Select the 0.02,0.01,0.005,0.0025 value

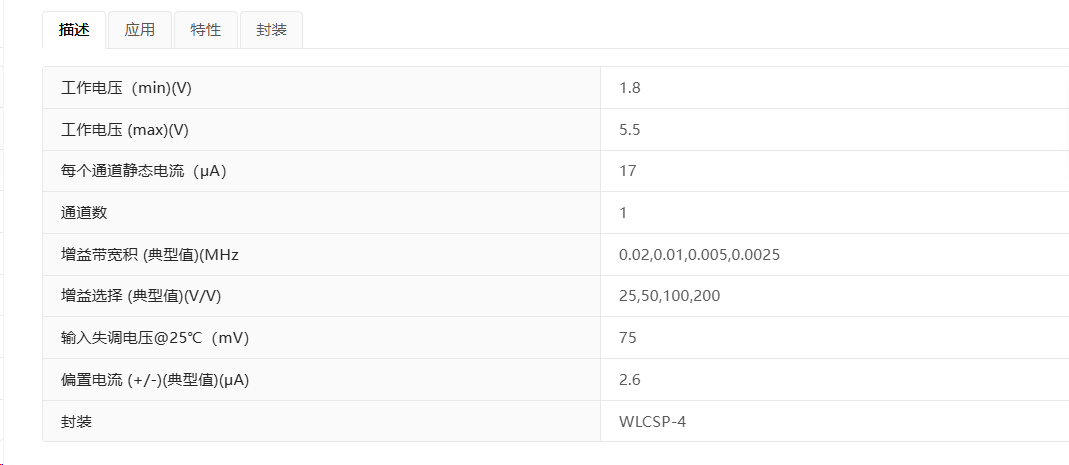pos(699,255)
